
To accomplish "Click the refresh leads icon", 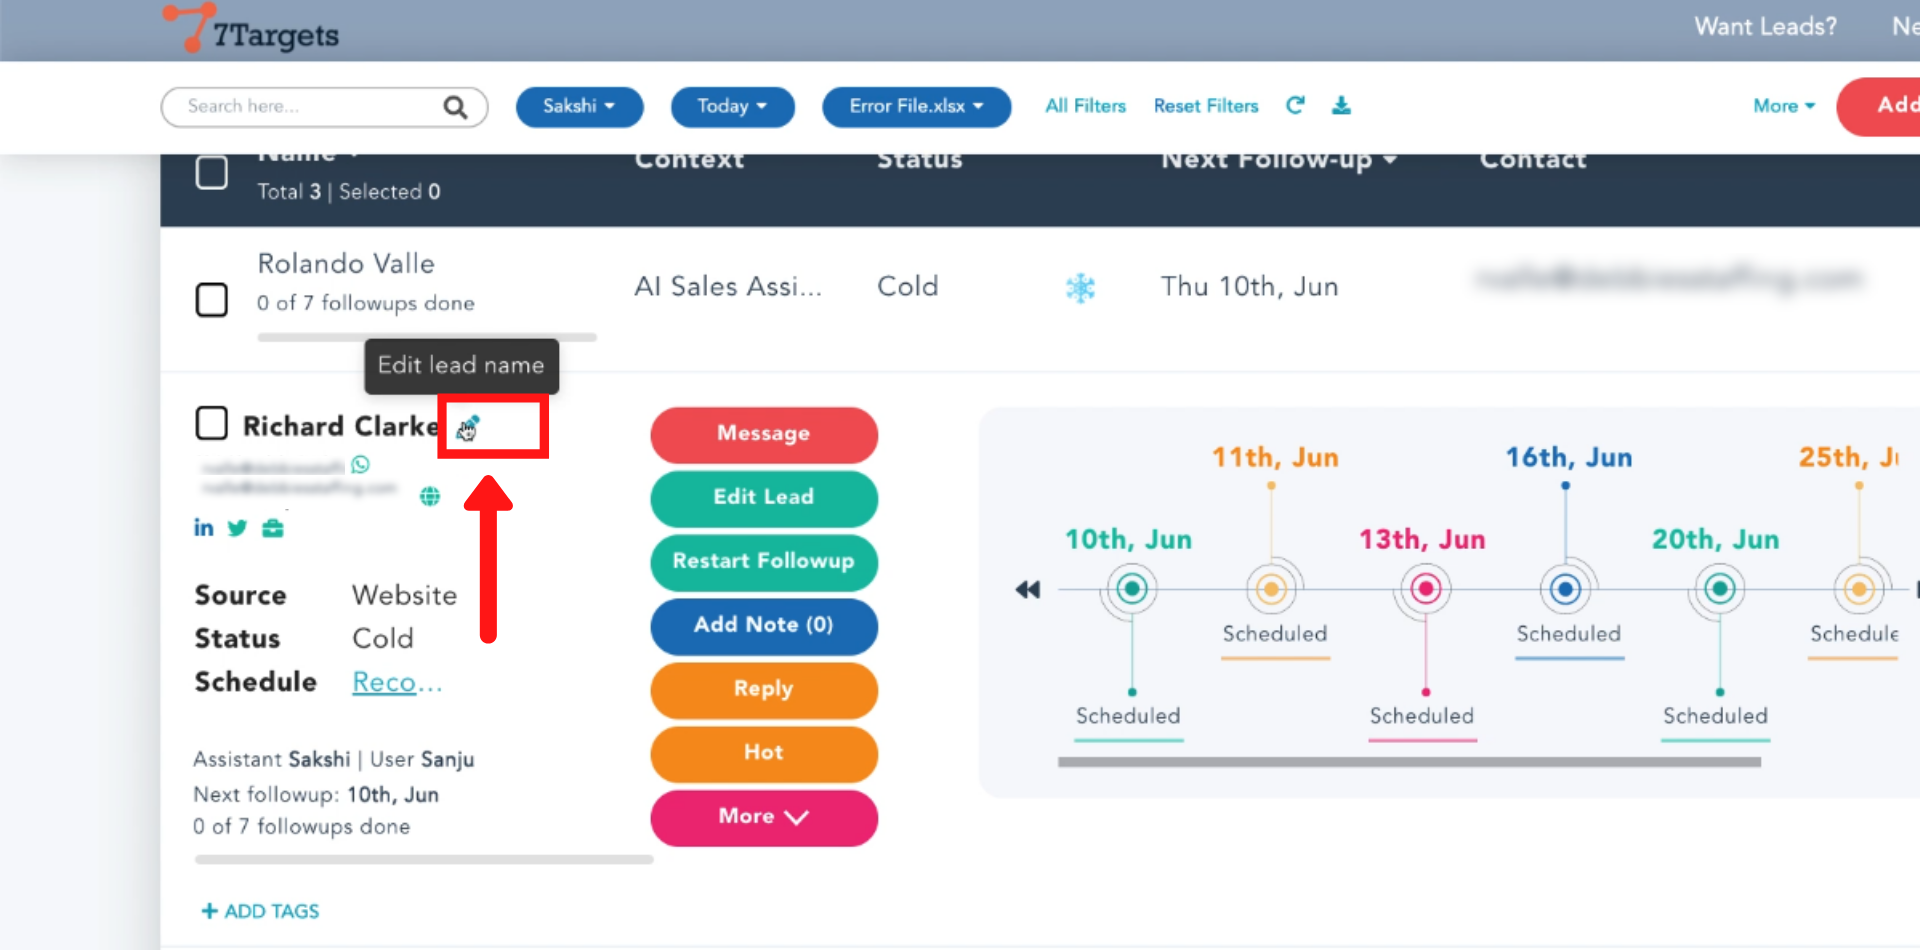I will (1295, 106).
